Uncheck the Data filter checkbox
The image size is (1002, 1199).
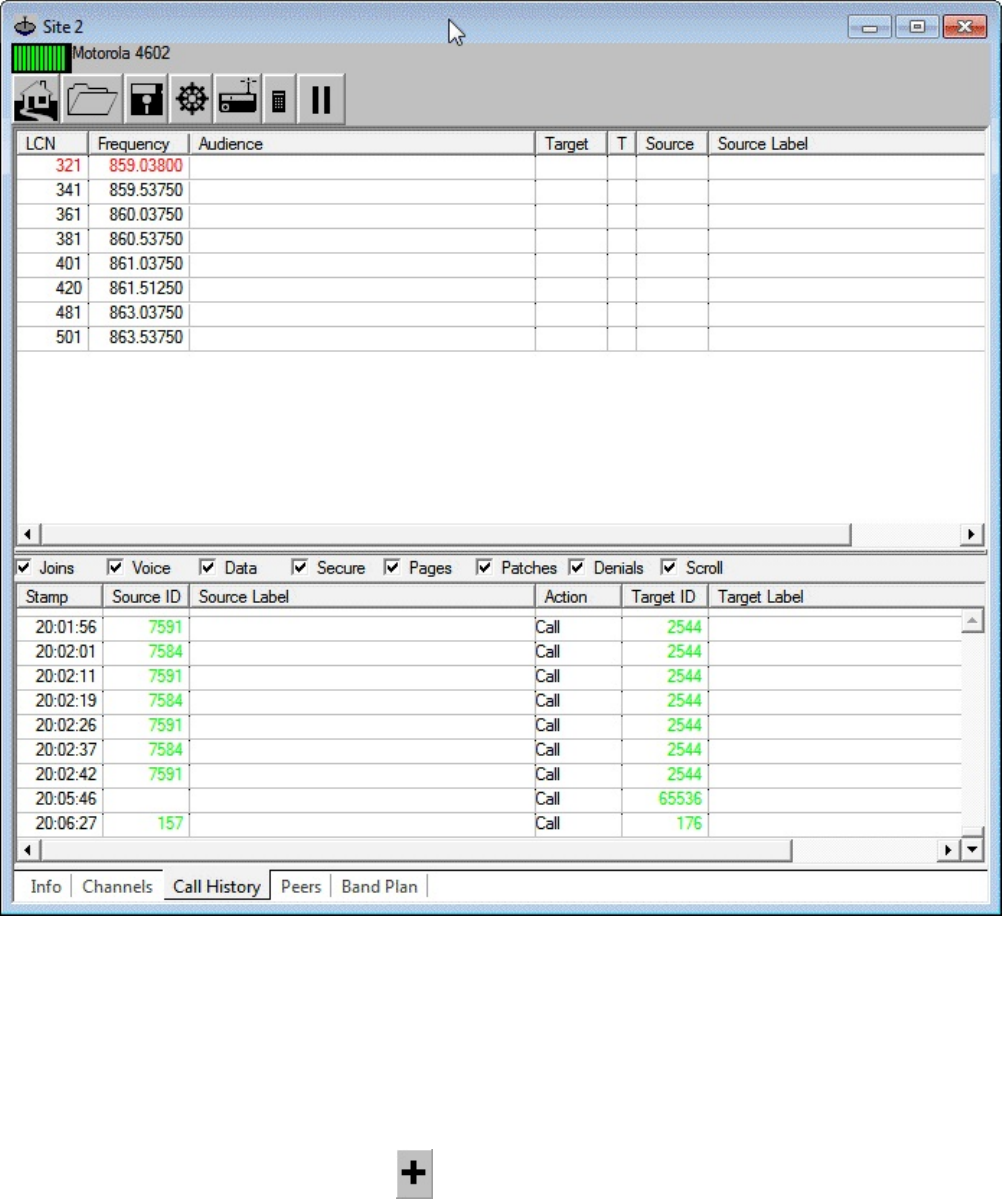(x=207, y=567)
